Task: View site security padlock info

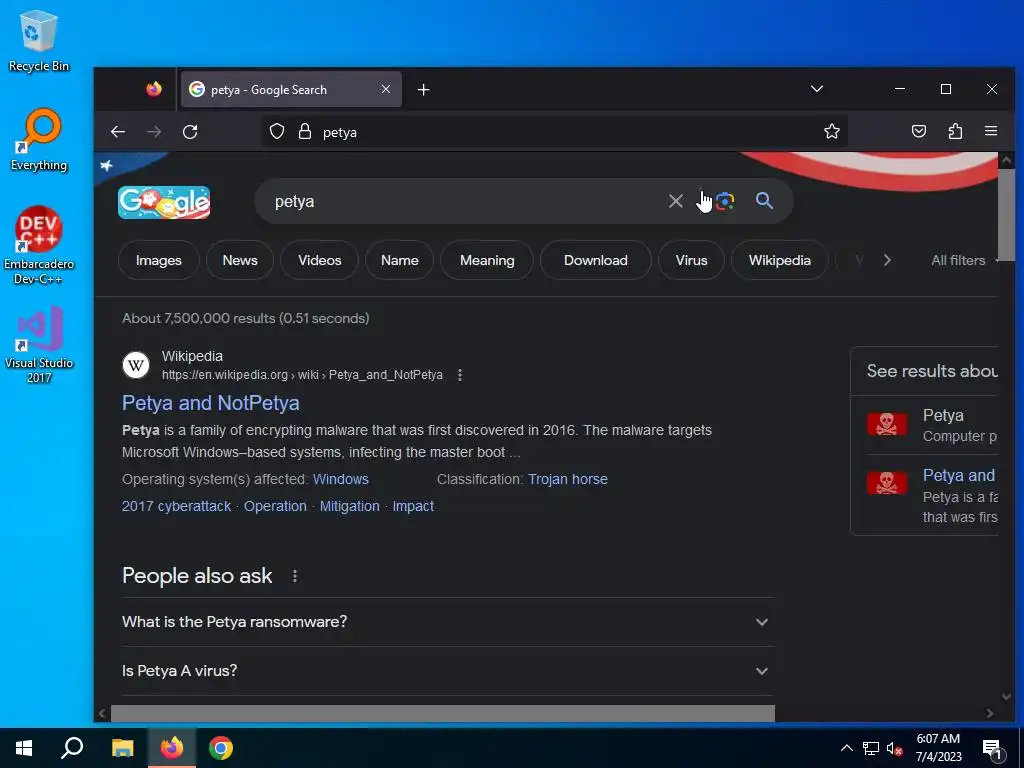Action: (304, 132)
